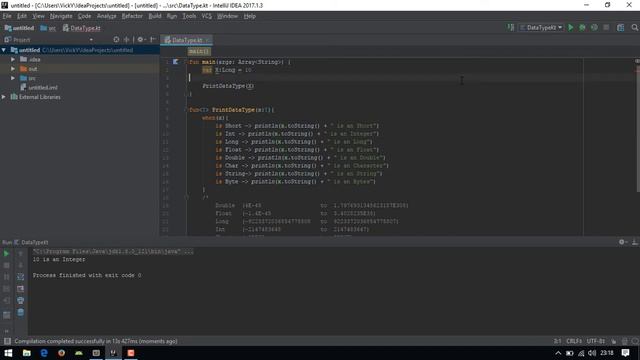Viewport: 640px width, 360px height.
Task: Click Collapse All icon in Project panel
Action: (x=127, y=40)
